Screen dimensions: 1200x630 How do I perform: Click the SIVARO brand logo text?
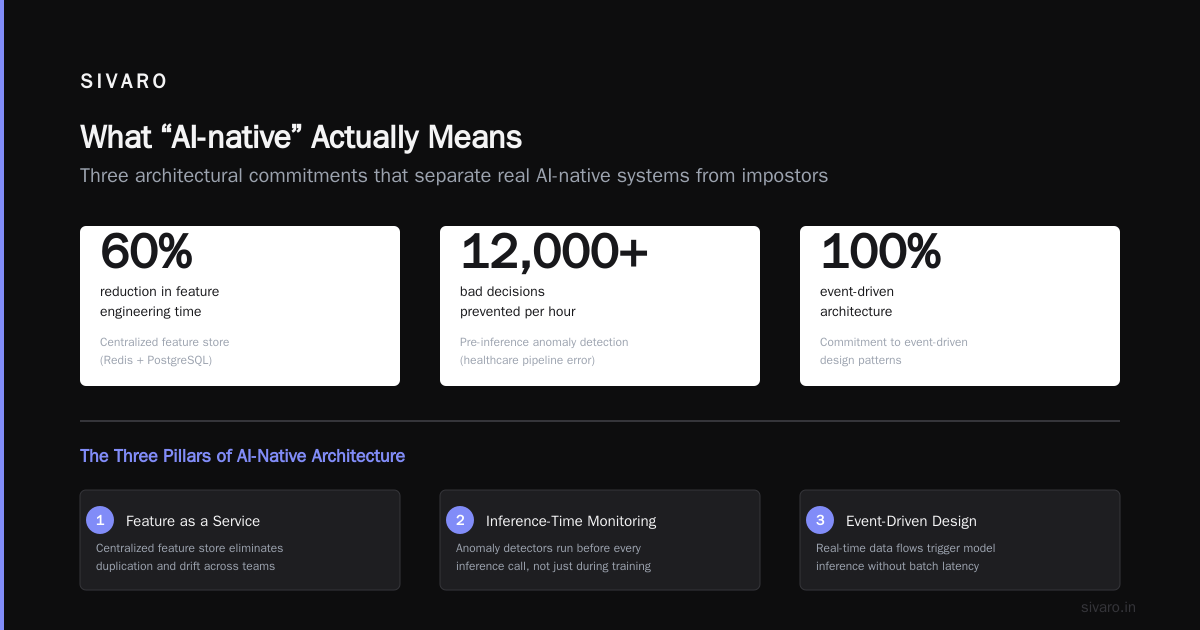[124, 82]
